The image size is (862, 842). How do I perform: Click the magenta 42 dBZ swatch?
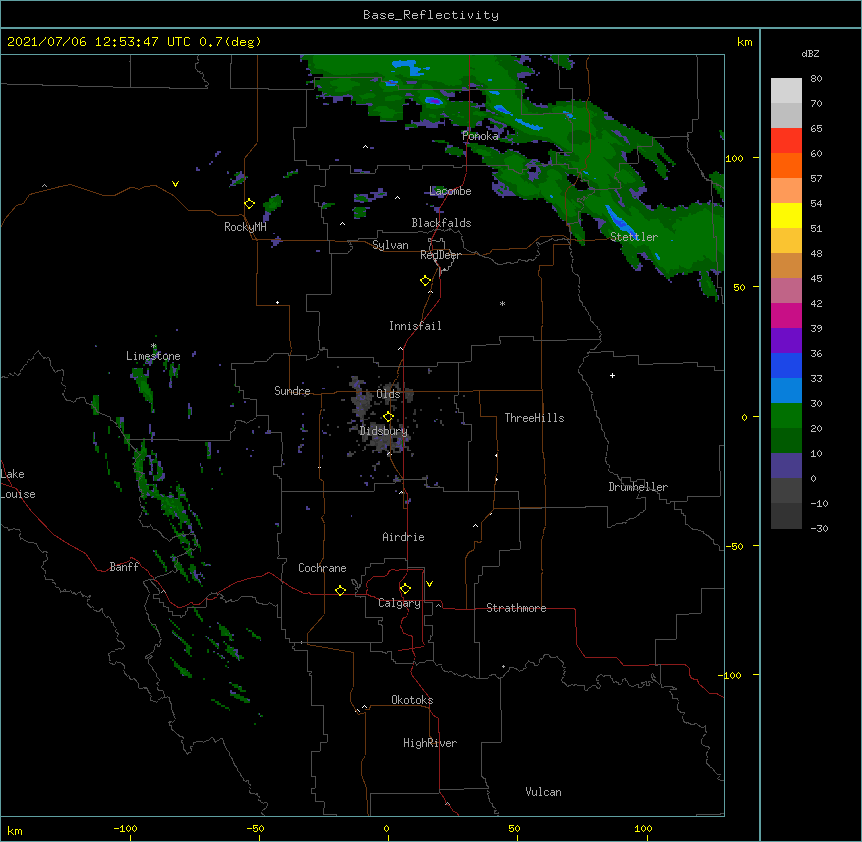point(786,315)
